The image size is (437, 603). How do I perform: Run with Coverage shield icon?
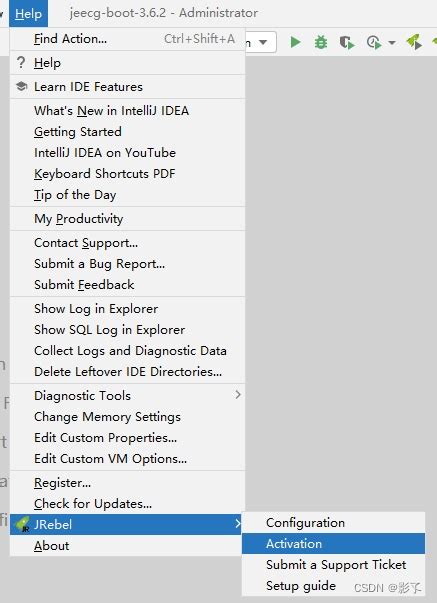[347, 42]
